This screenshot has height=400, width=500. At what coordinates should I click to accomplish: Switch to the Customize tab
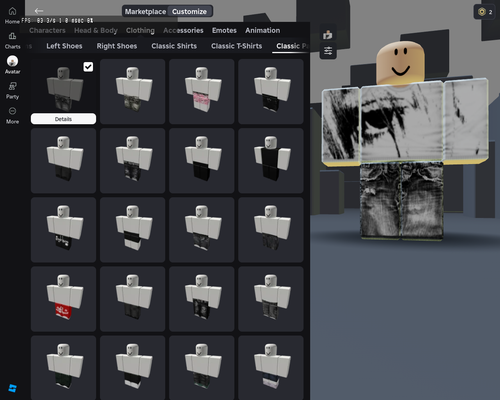[189, 12]
